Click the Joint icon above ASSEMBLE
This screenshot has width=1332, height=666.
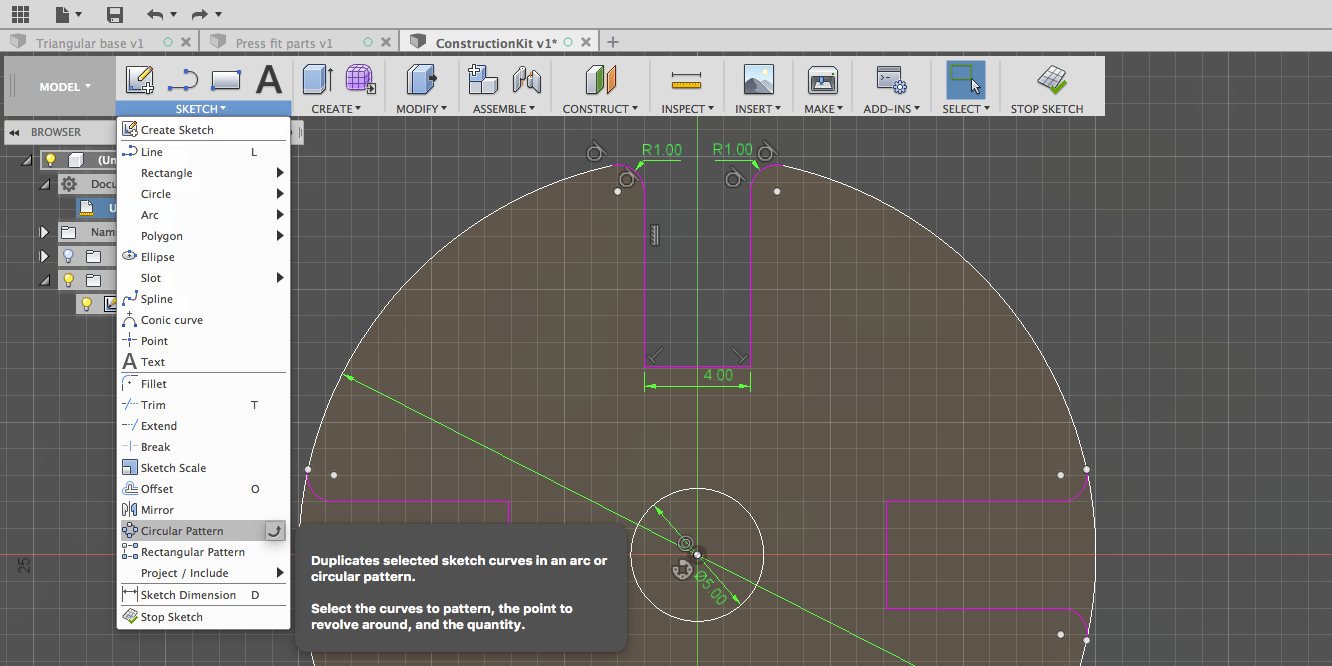coord(526,80)
